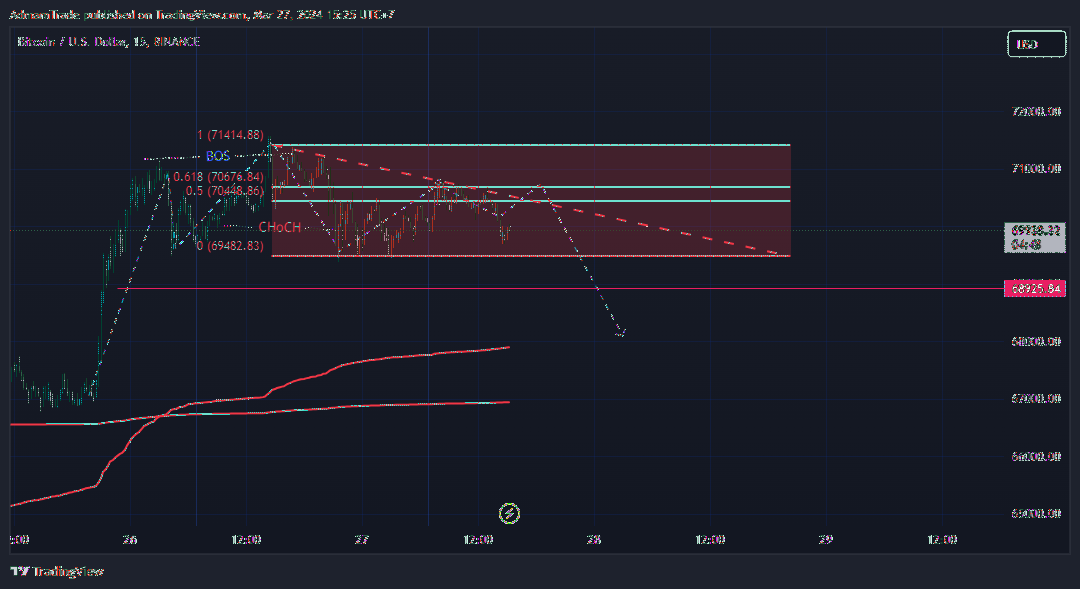
Task: Click the lightning bolt event icon
Action: [509, 513]
